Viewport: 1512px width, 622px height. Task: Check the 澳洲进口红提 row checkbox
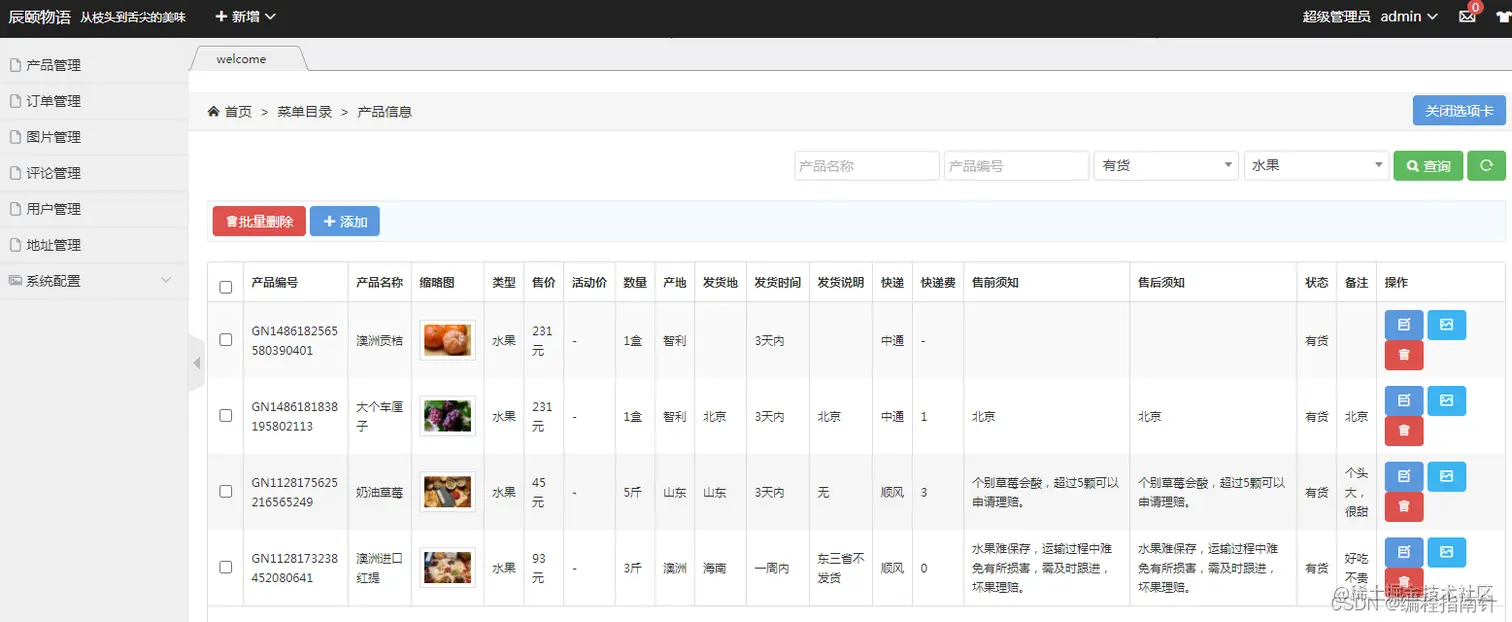point(225,567)
